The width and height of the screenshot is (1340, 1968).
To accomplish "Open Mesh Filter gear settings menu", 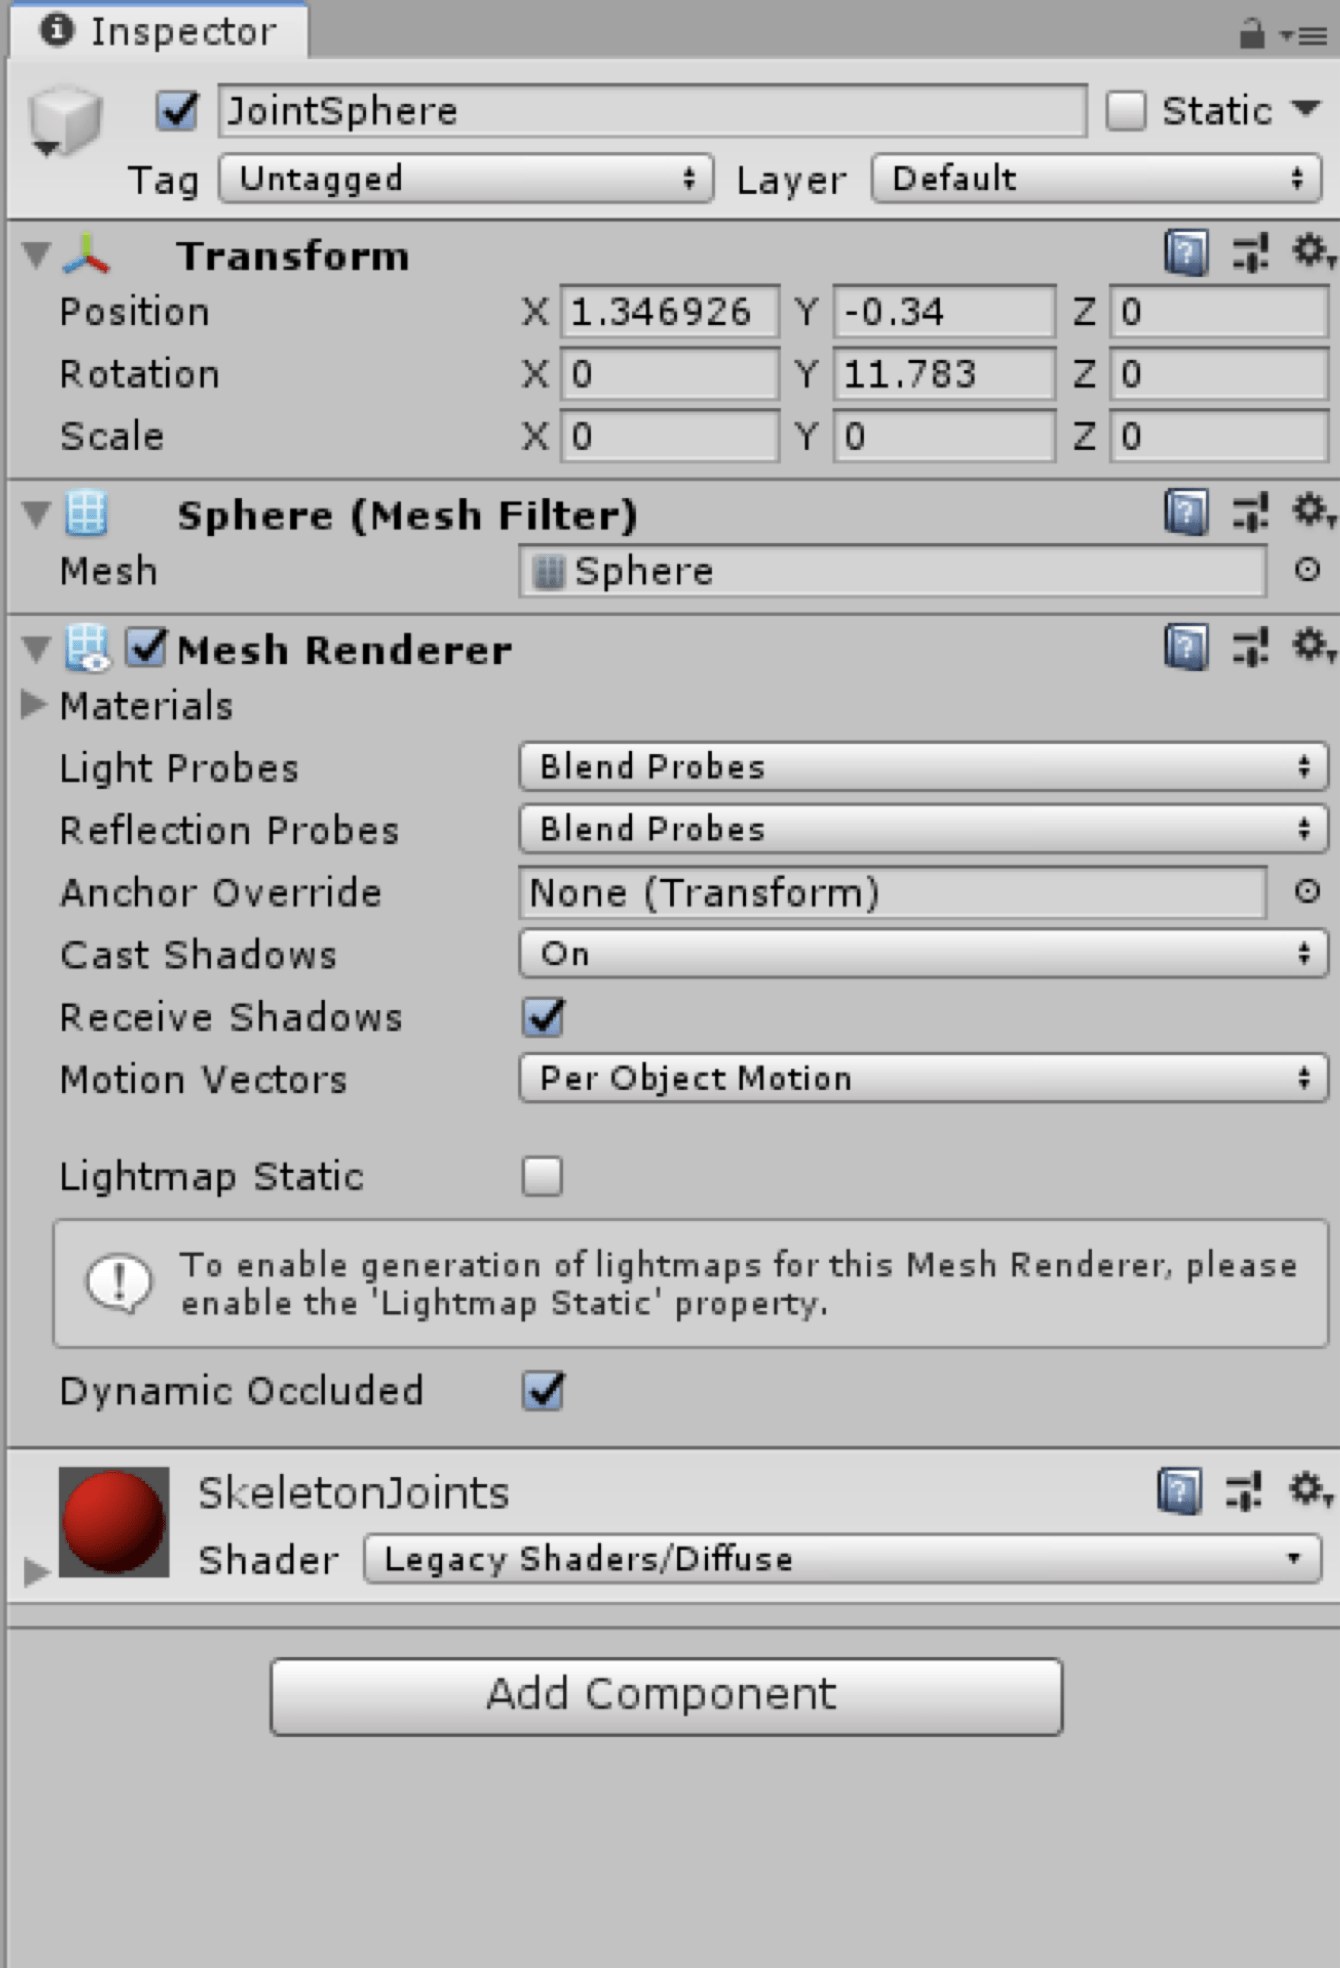I will click(x=1312, y=512).
